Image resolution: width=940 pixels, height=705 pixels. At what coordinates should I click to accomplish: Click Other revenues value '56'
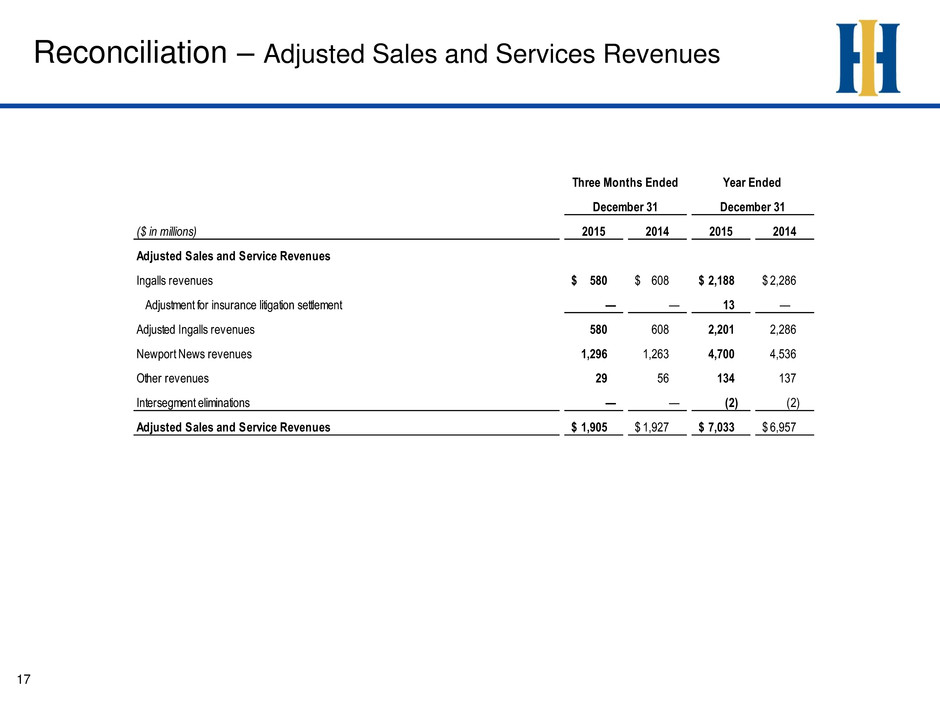click(x=662, y=378)
